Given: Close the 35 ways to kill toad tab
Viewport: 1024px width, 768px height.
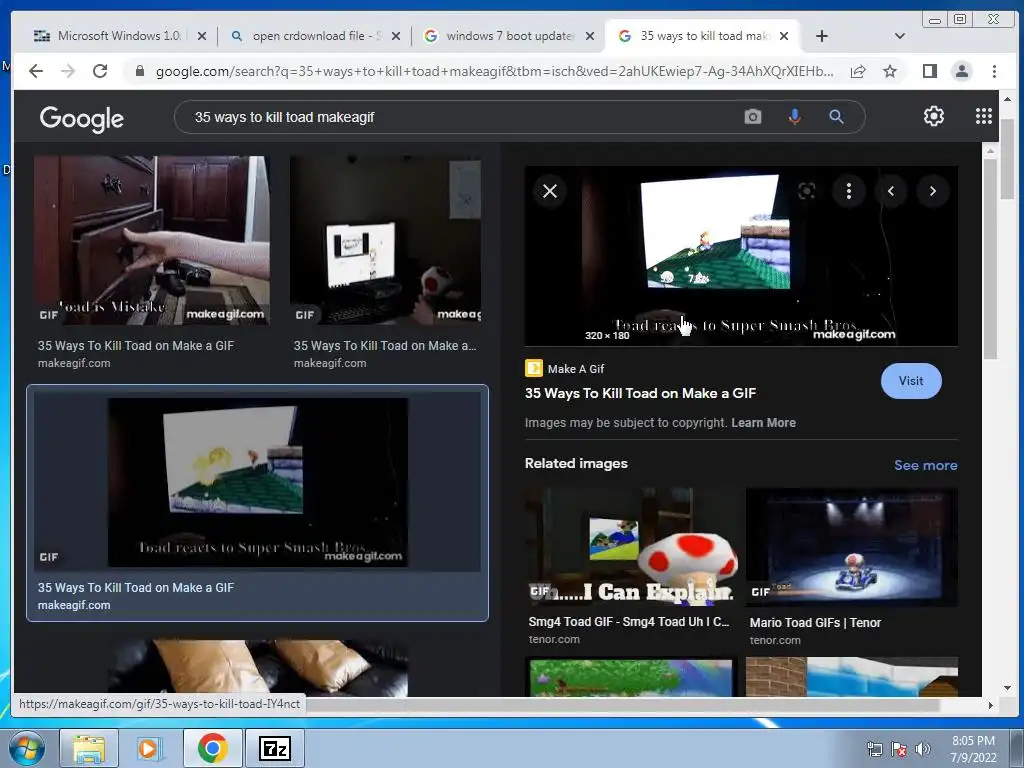Looking at the screenshot, I should pos(784,37).
